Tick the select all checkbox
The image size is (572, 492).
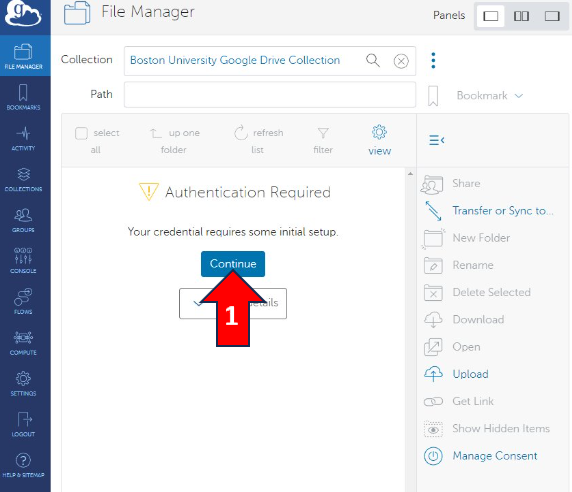click(81, 133)
